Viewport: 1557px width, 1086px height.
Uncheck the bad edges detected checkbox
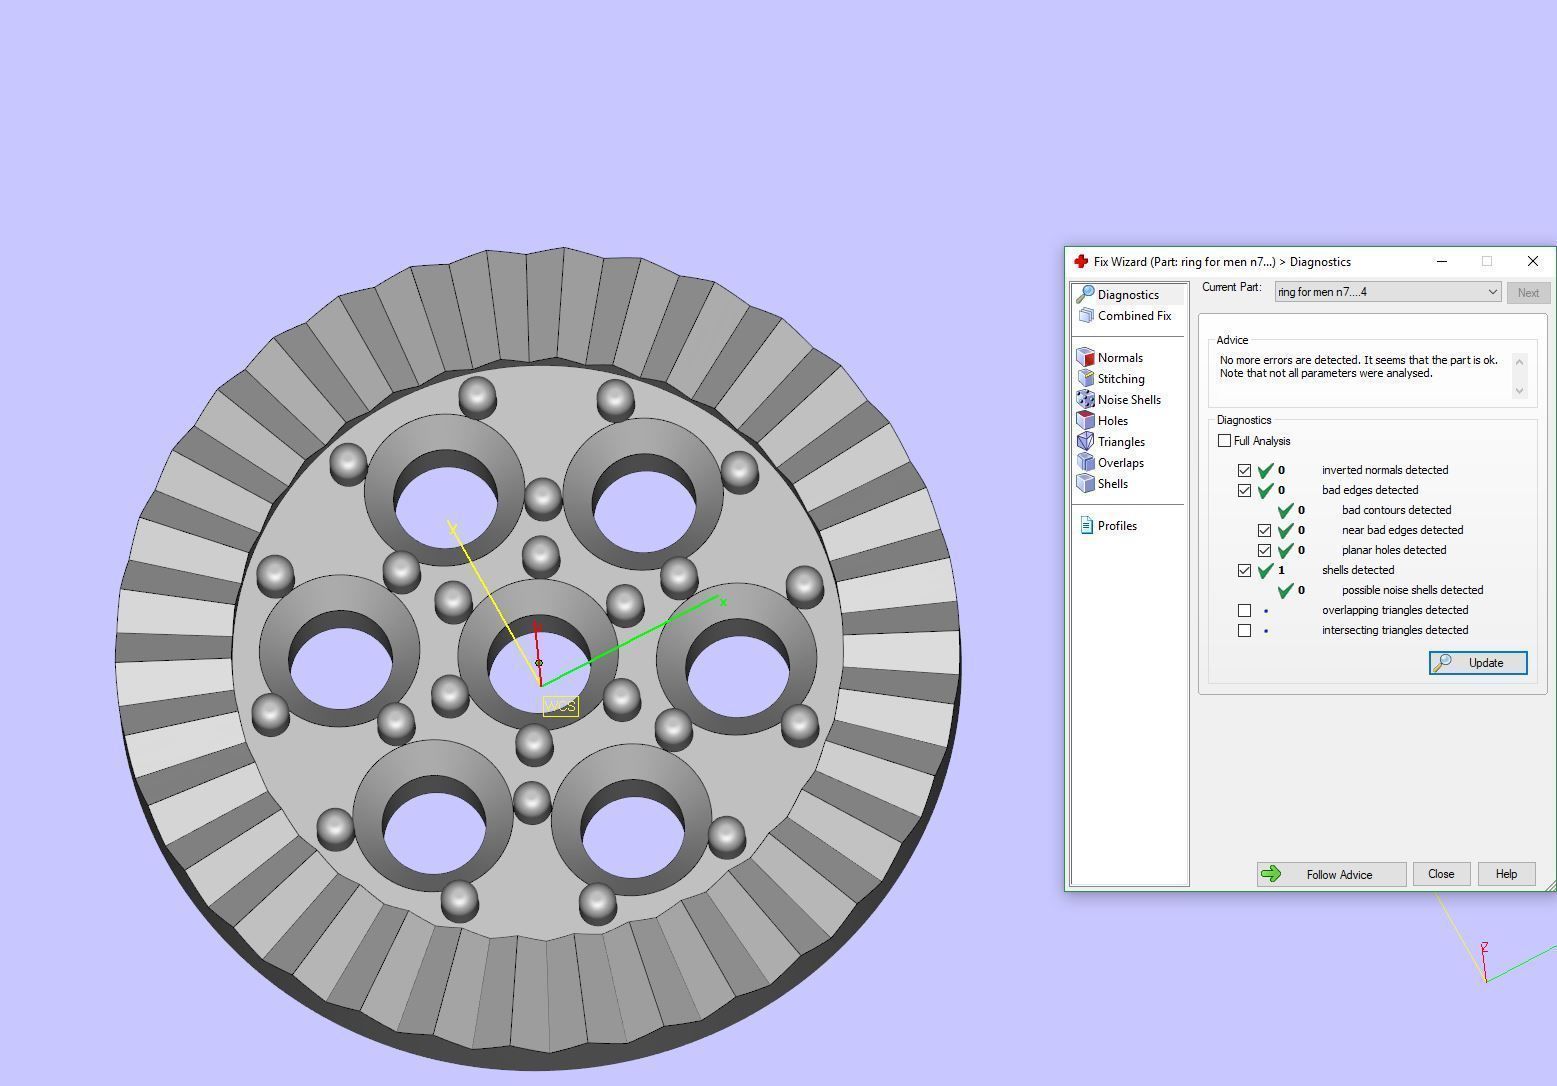tap(1244, 490)
